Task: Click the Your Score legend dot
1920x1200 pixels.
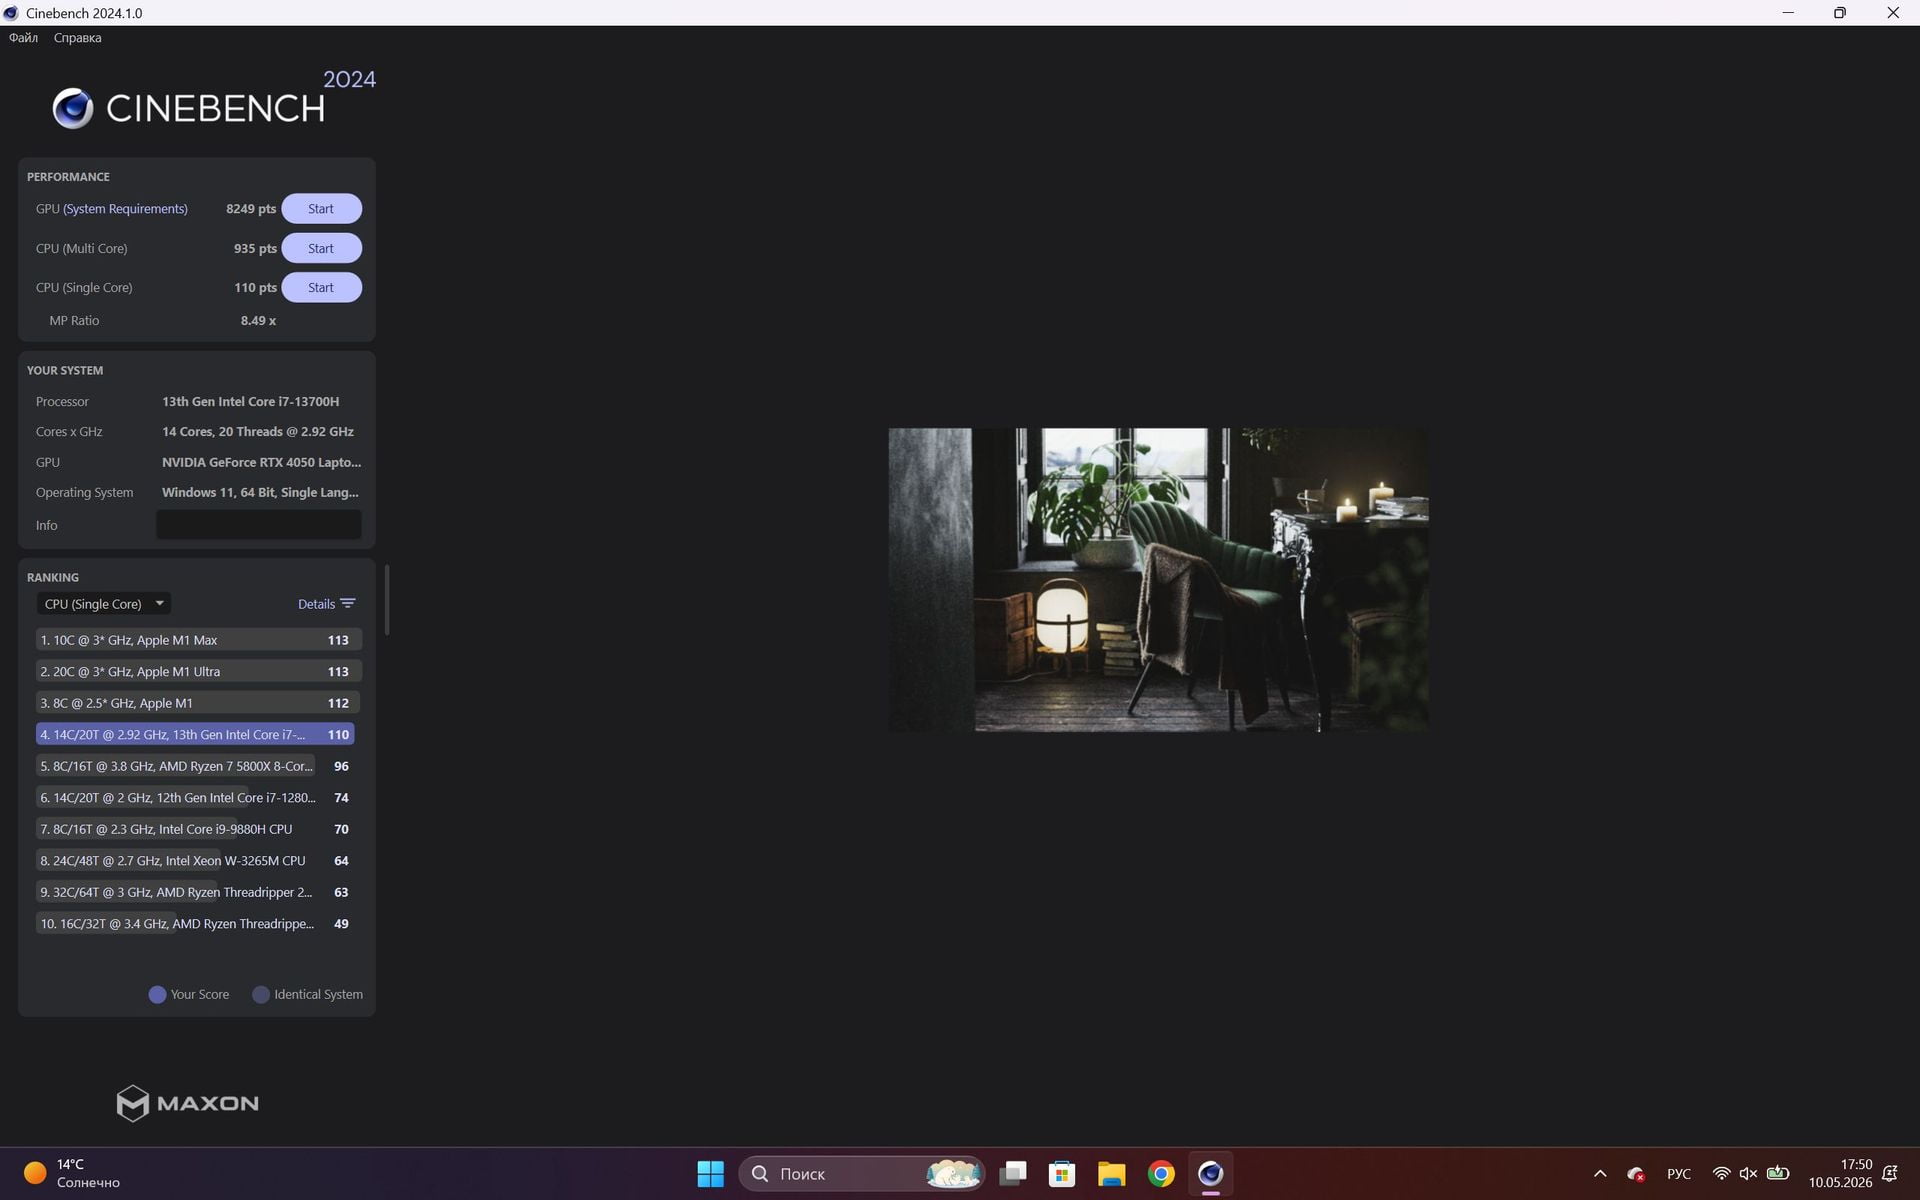Action: 157,995
